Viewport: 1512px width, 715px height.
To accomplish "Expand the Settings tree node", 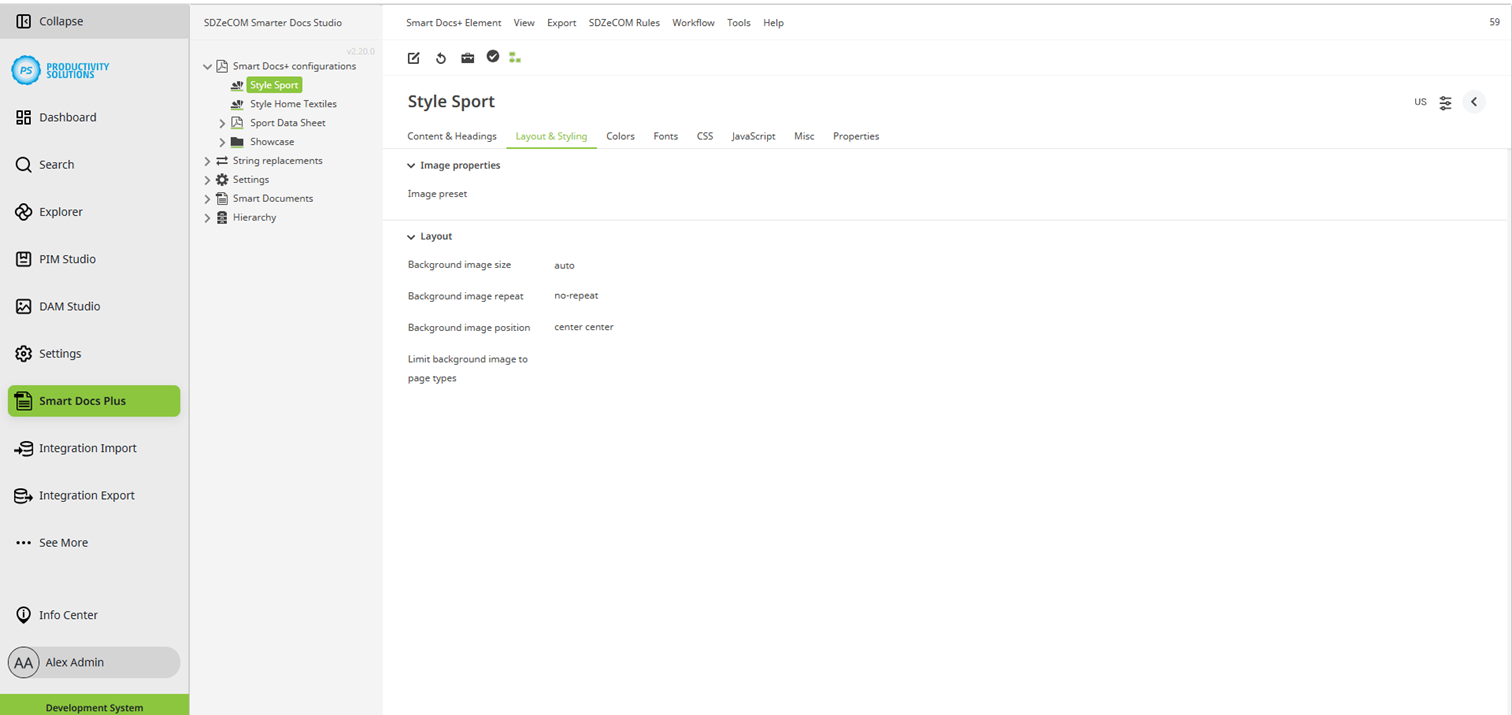I will click(x=208, y=180).
